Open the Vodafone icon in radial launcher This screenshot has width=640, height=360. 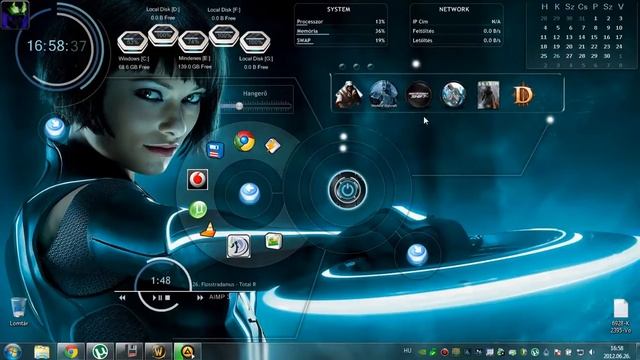coord(198,179)
